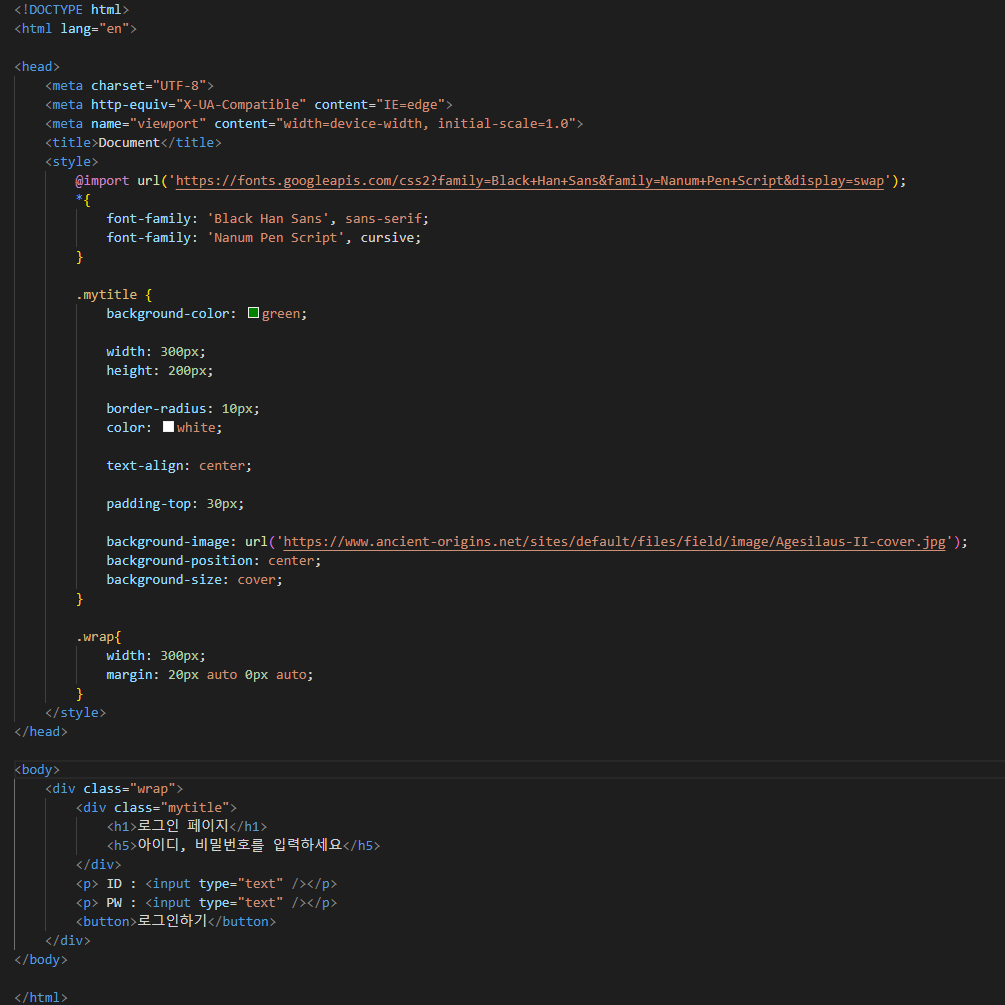The image size is (1005, 1005).
Task: Click the background-size: cover declaration
Action: click(195, 579)
